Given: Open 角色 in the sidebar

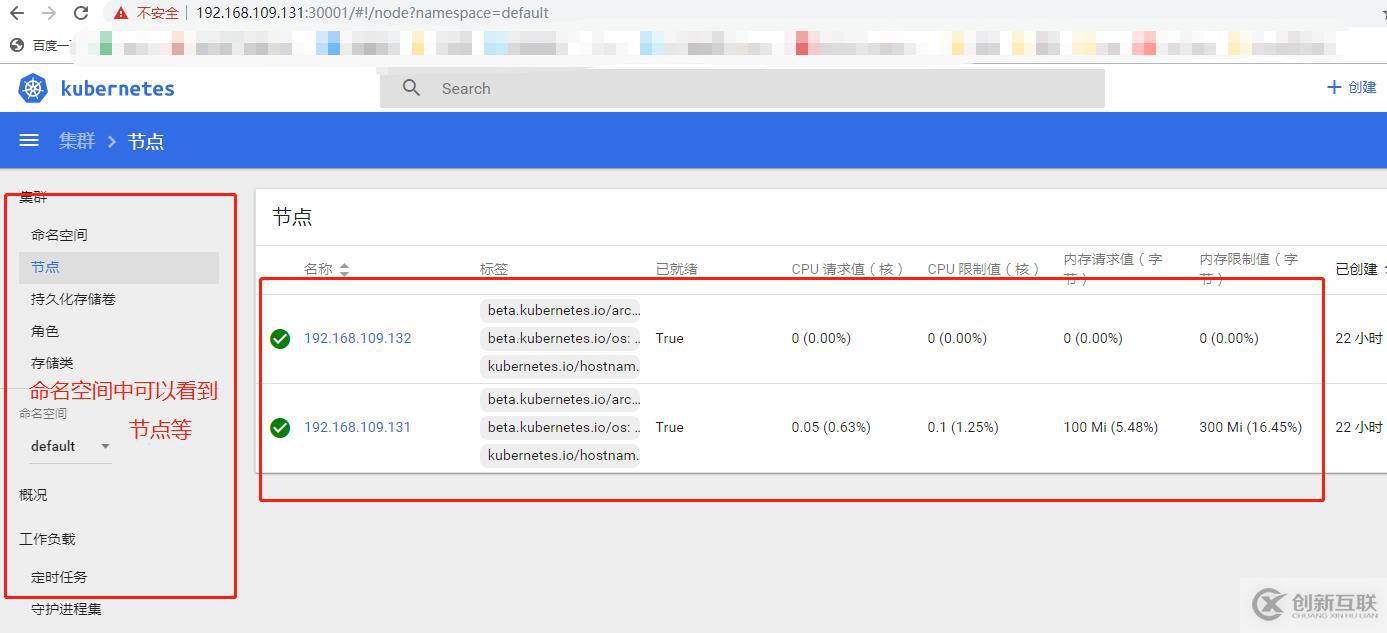Looking at the screenshot, I should 45,331.
